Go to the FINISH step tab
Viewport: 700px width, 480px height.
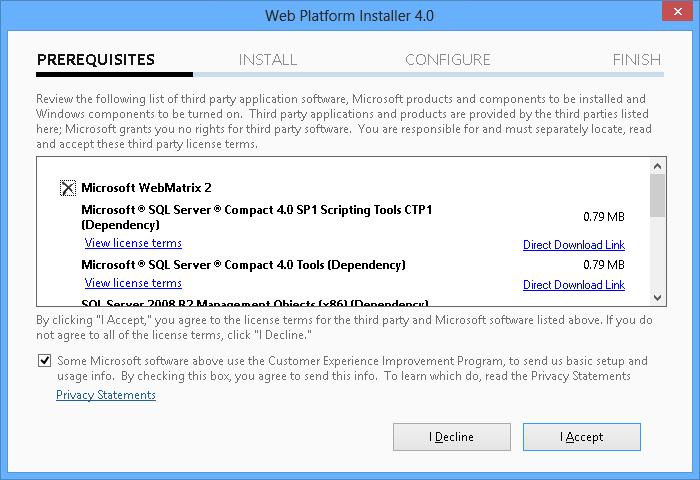[637, 60]
